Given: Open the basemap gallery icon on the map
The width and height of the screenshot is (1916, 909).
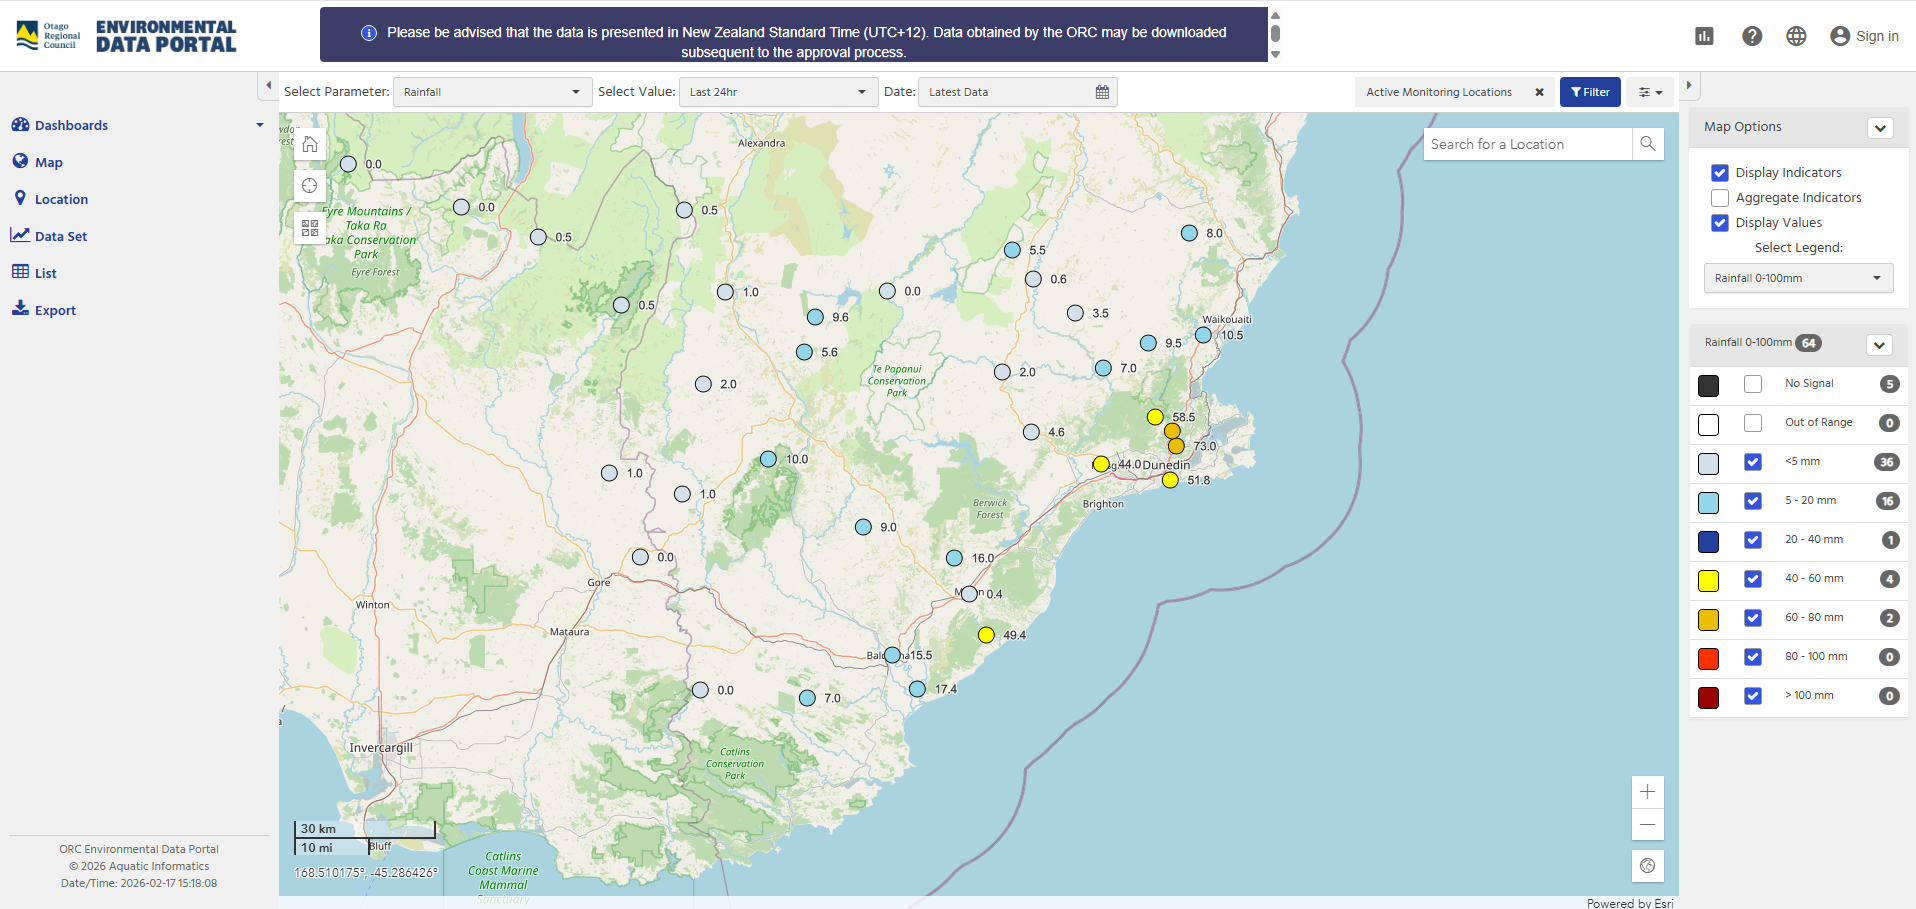Looking at the screenshot, I should click(x=309, y=227).
